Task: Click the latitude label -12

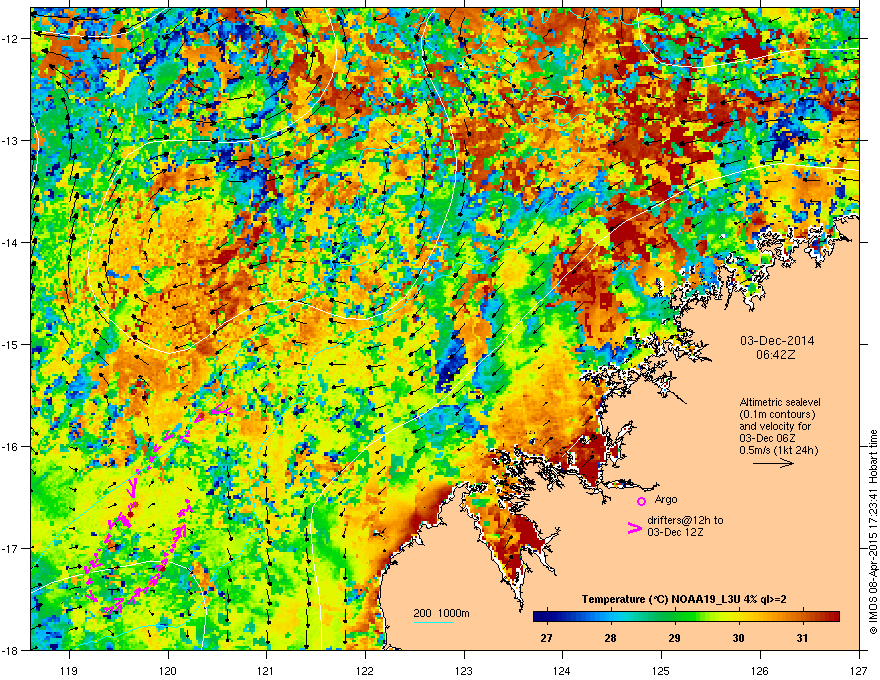Action: point(11,39)
